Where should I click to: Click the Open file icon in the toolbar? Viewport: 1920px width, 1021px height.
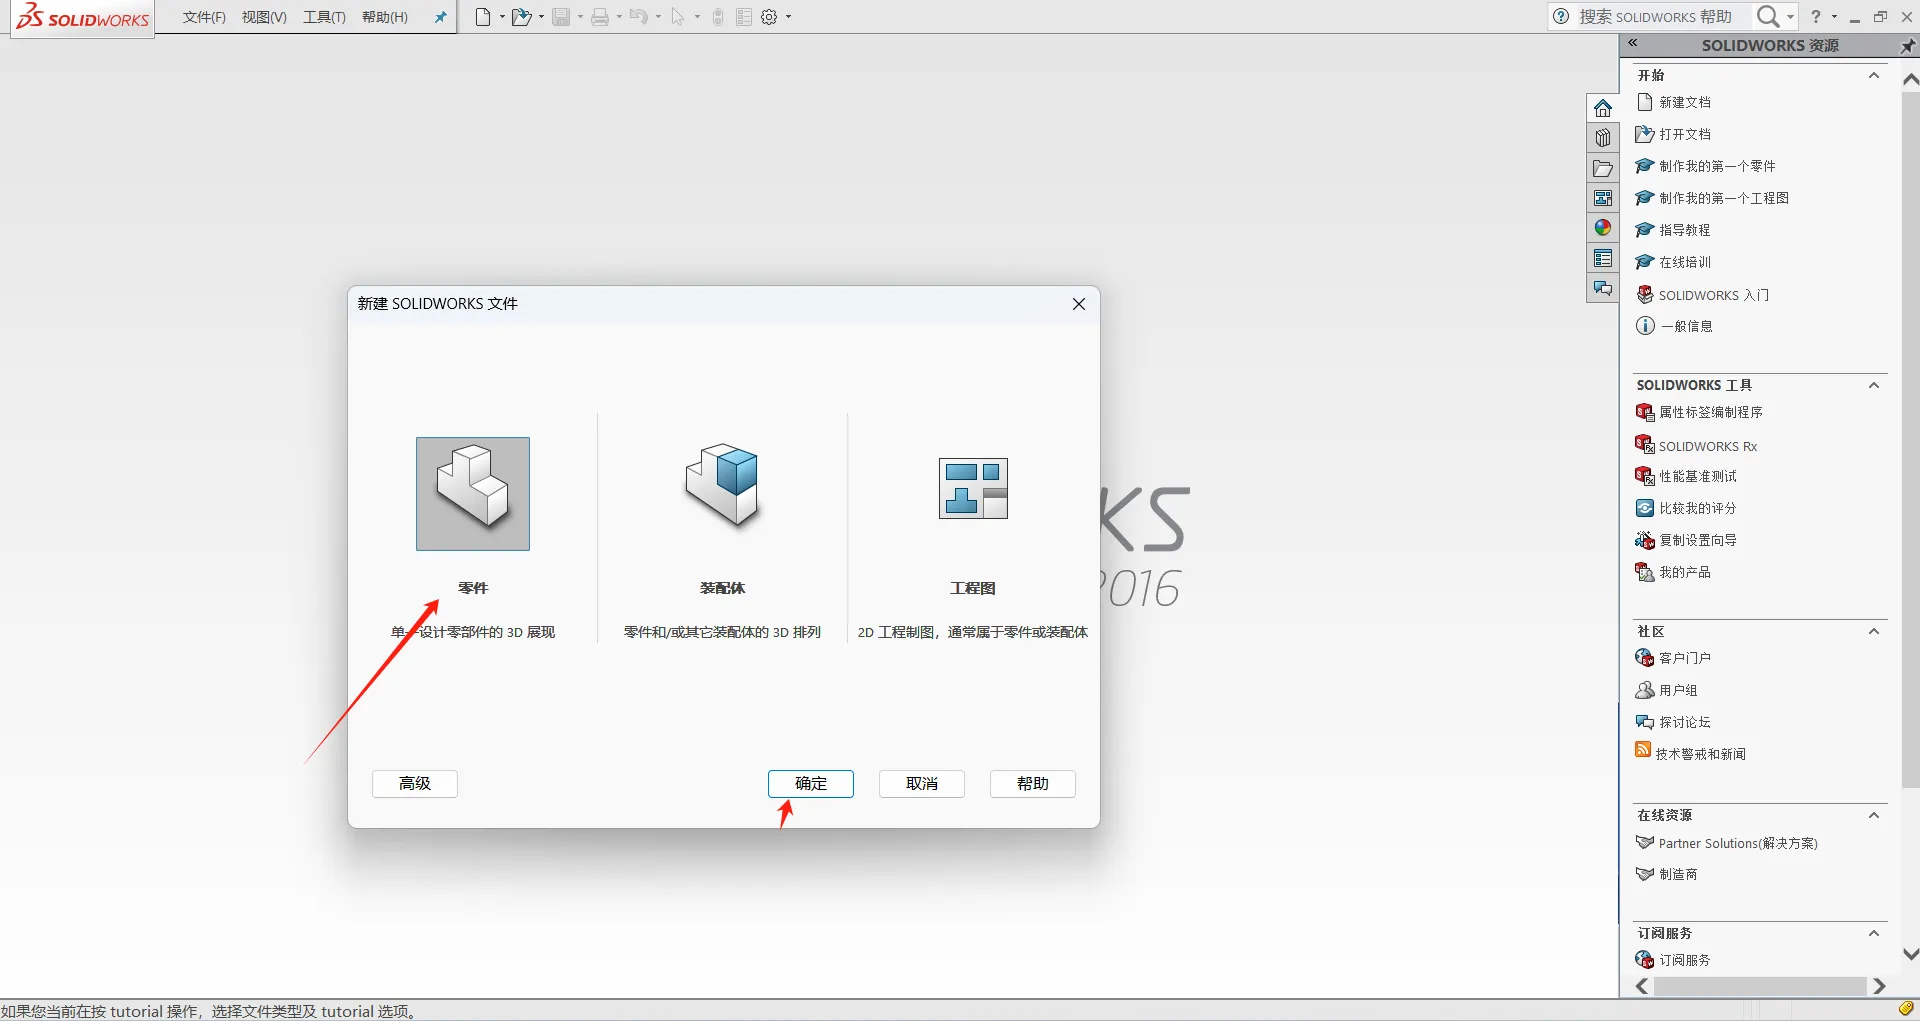click(x=521, y=17)
